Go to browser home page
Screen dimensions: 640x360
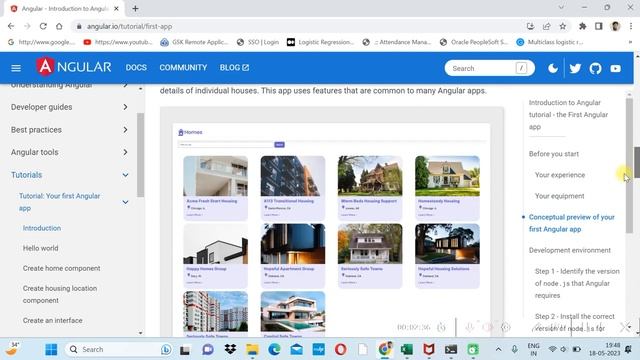click(59, 26)
